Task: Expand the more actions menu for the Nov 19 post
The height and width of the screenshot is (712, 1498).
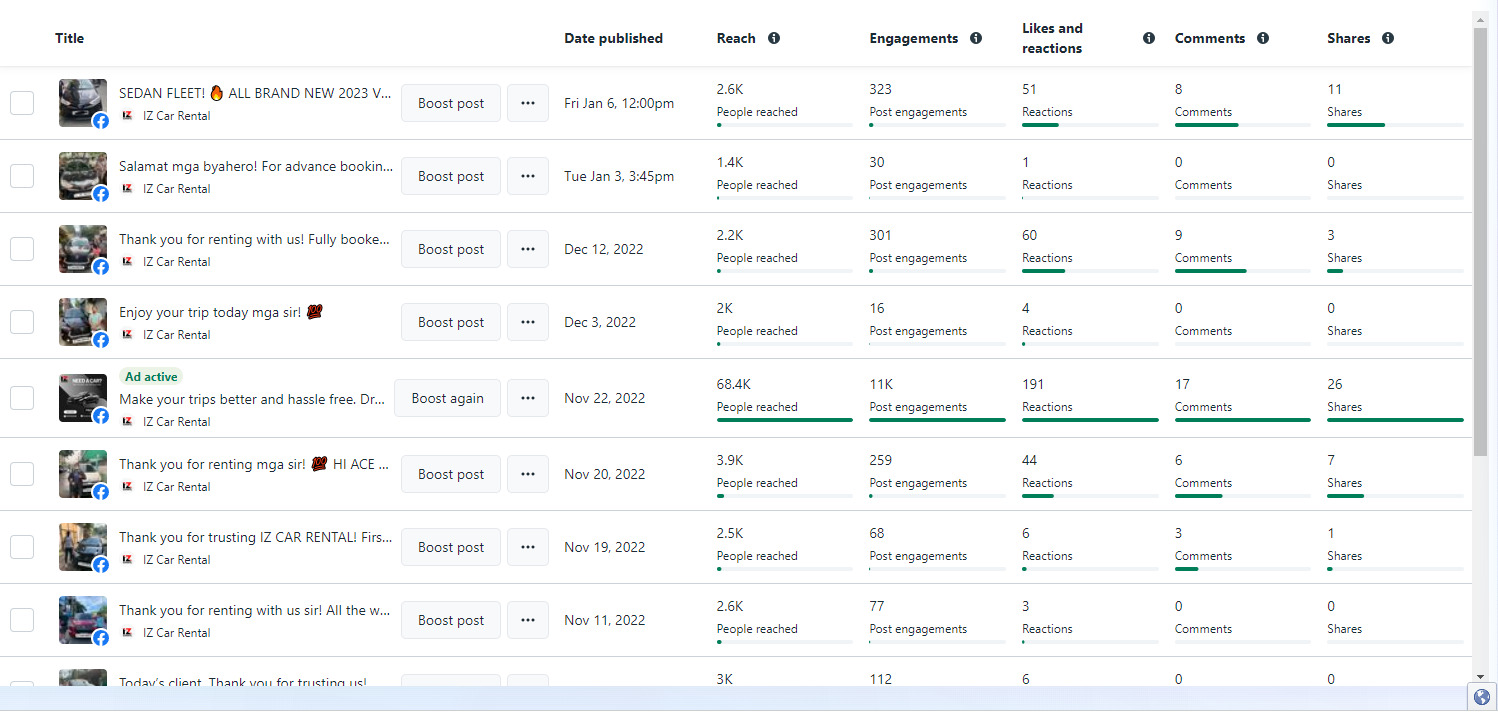Action: (528, 547)
